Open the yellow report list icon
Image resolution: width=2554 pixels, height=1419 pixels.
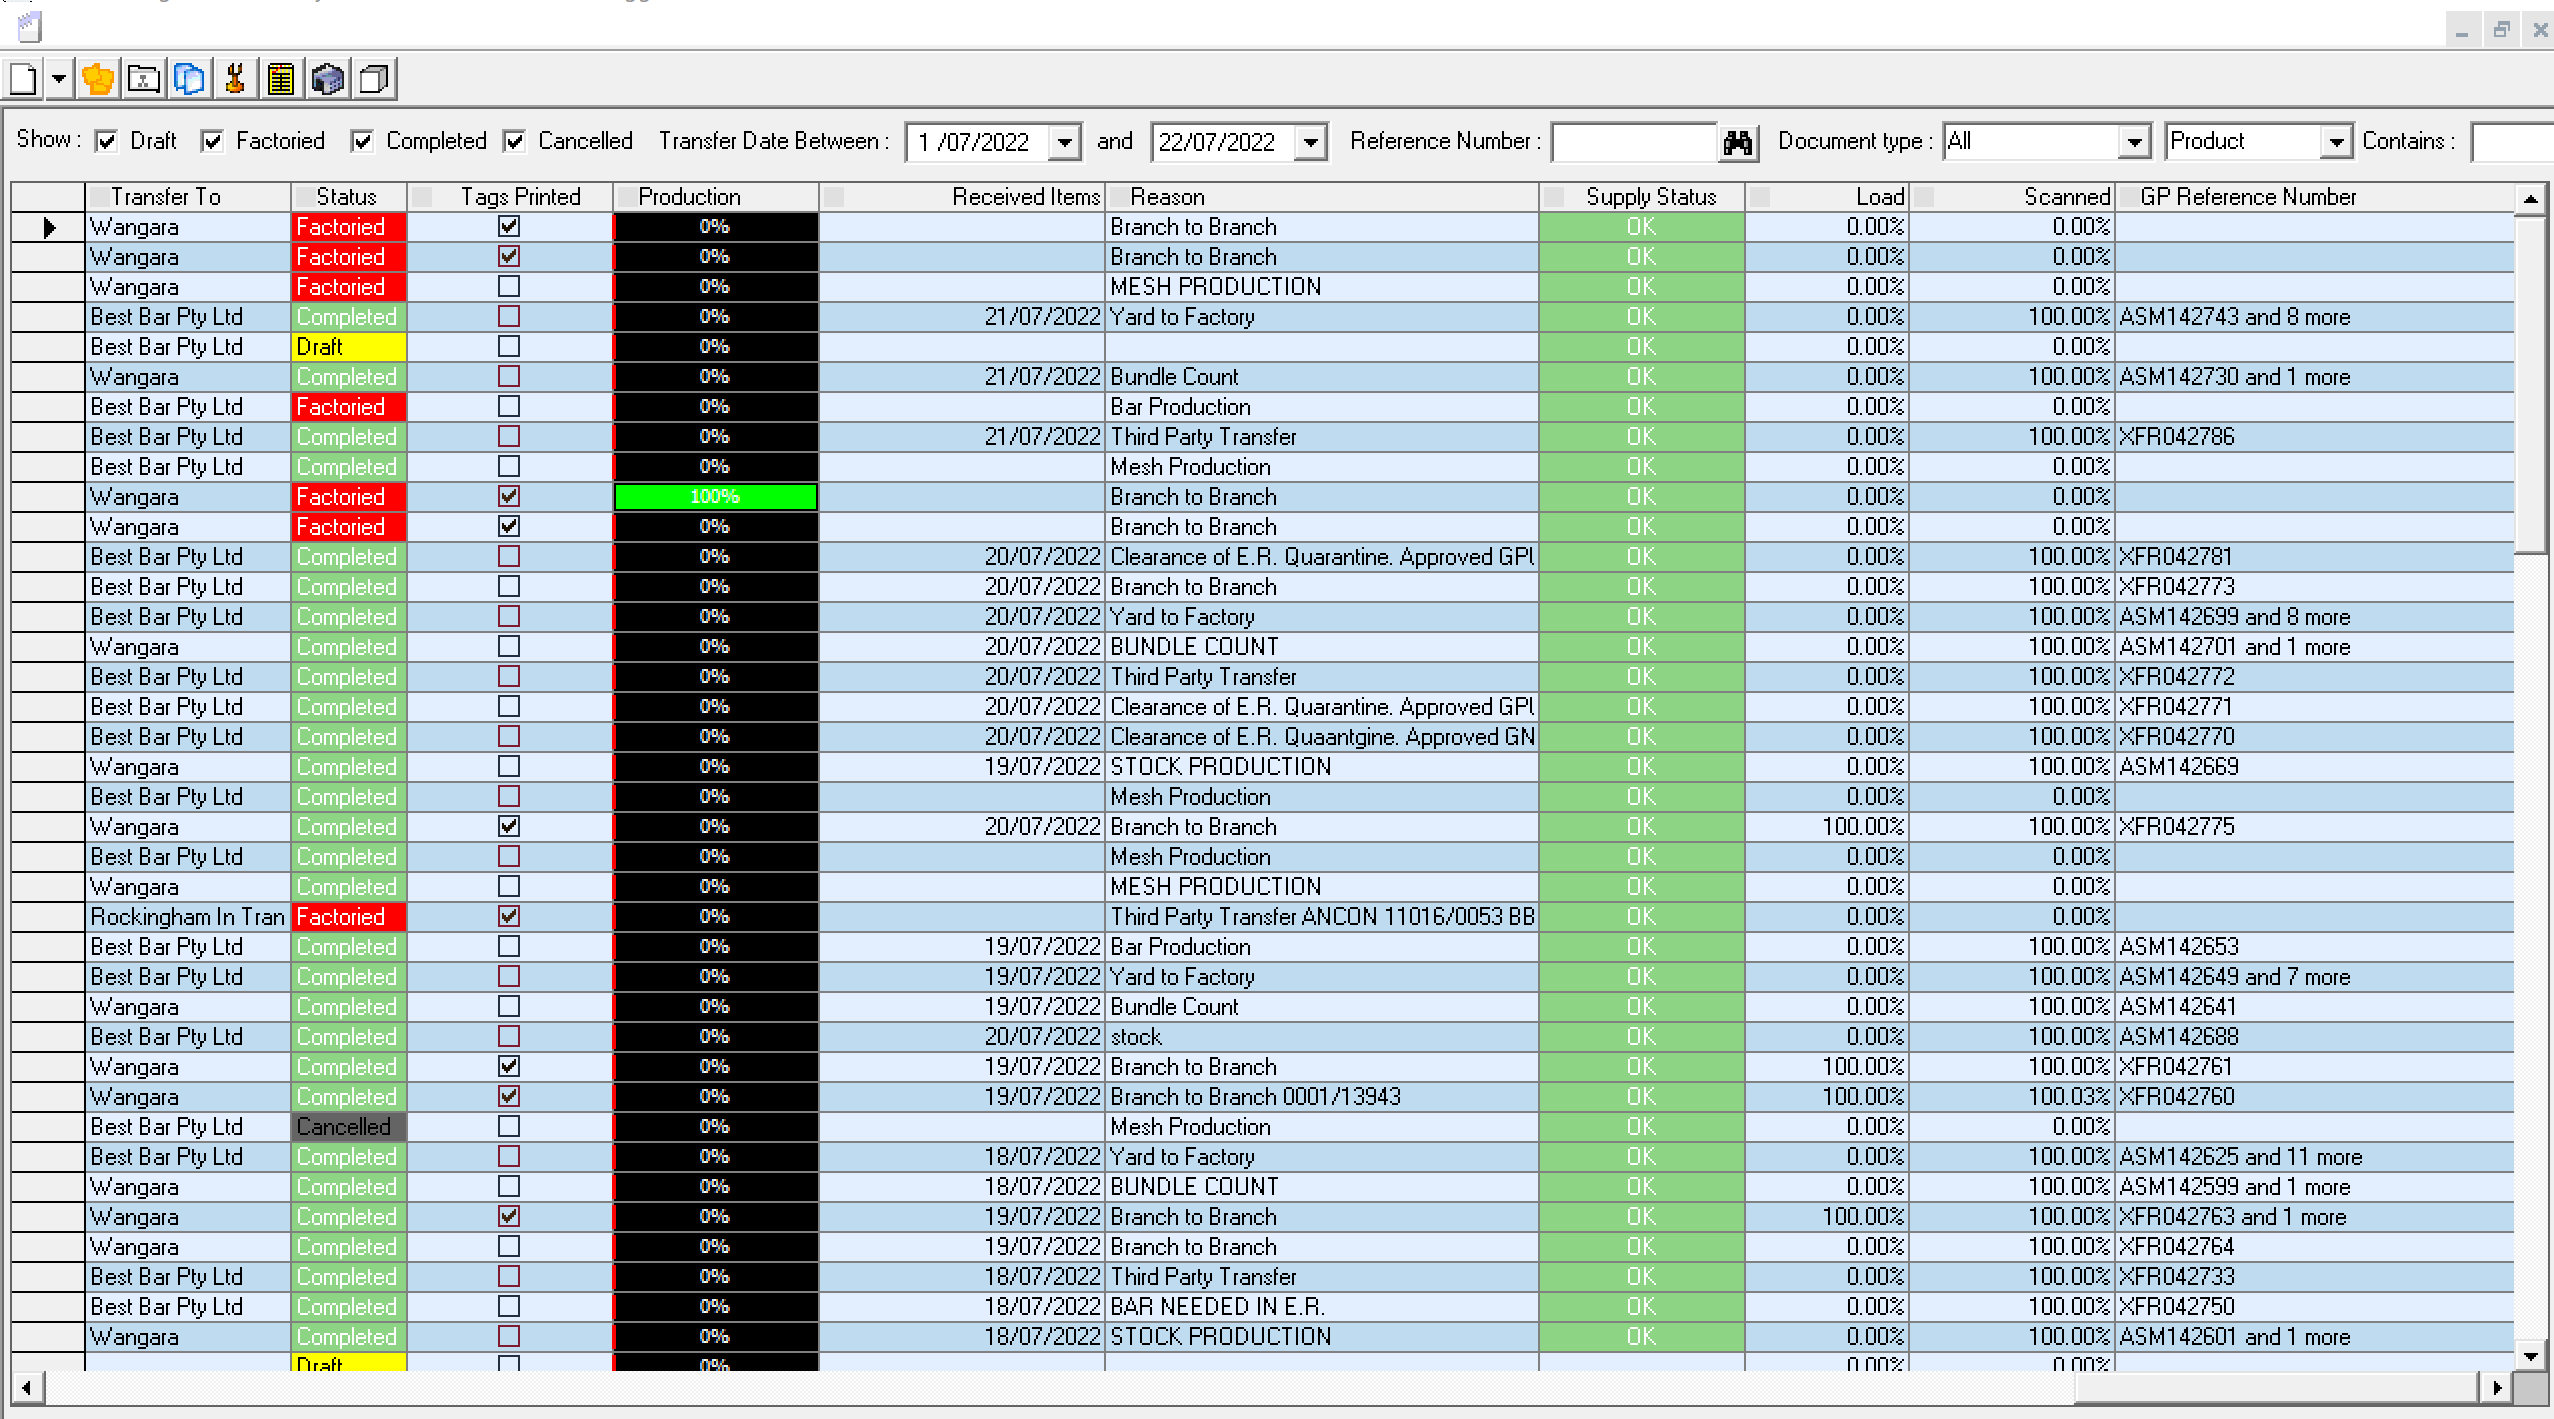point(281,78)
